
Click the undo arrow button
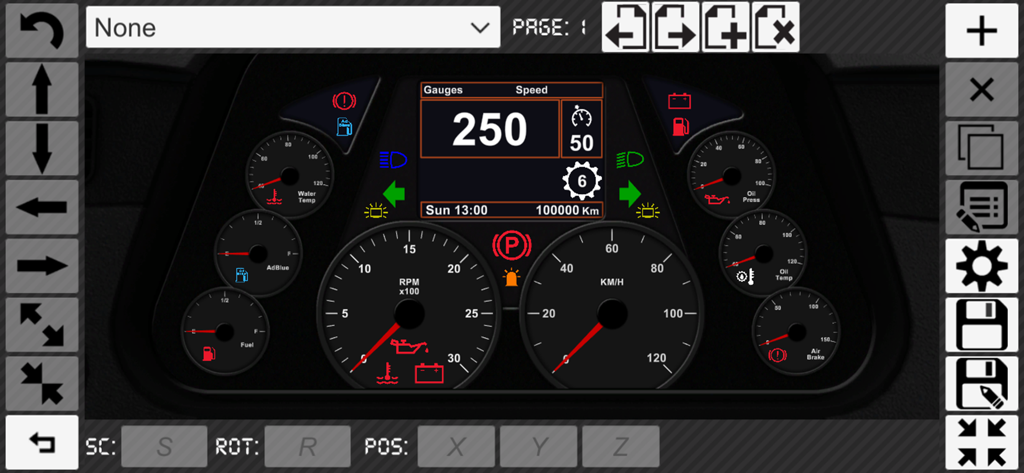coord(42,31)
